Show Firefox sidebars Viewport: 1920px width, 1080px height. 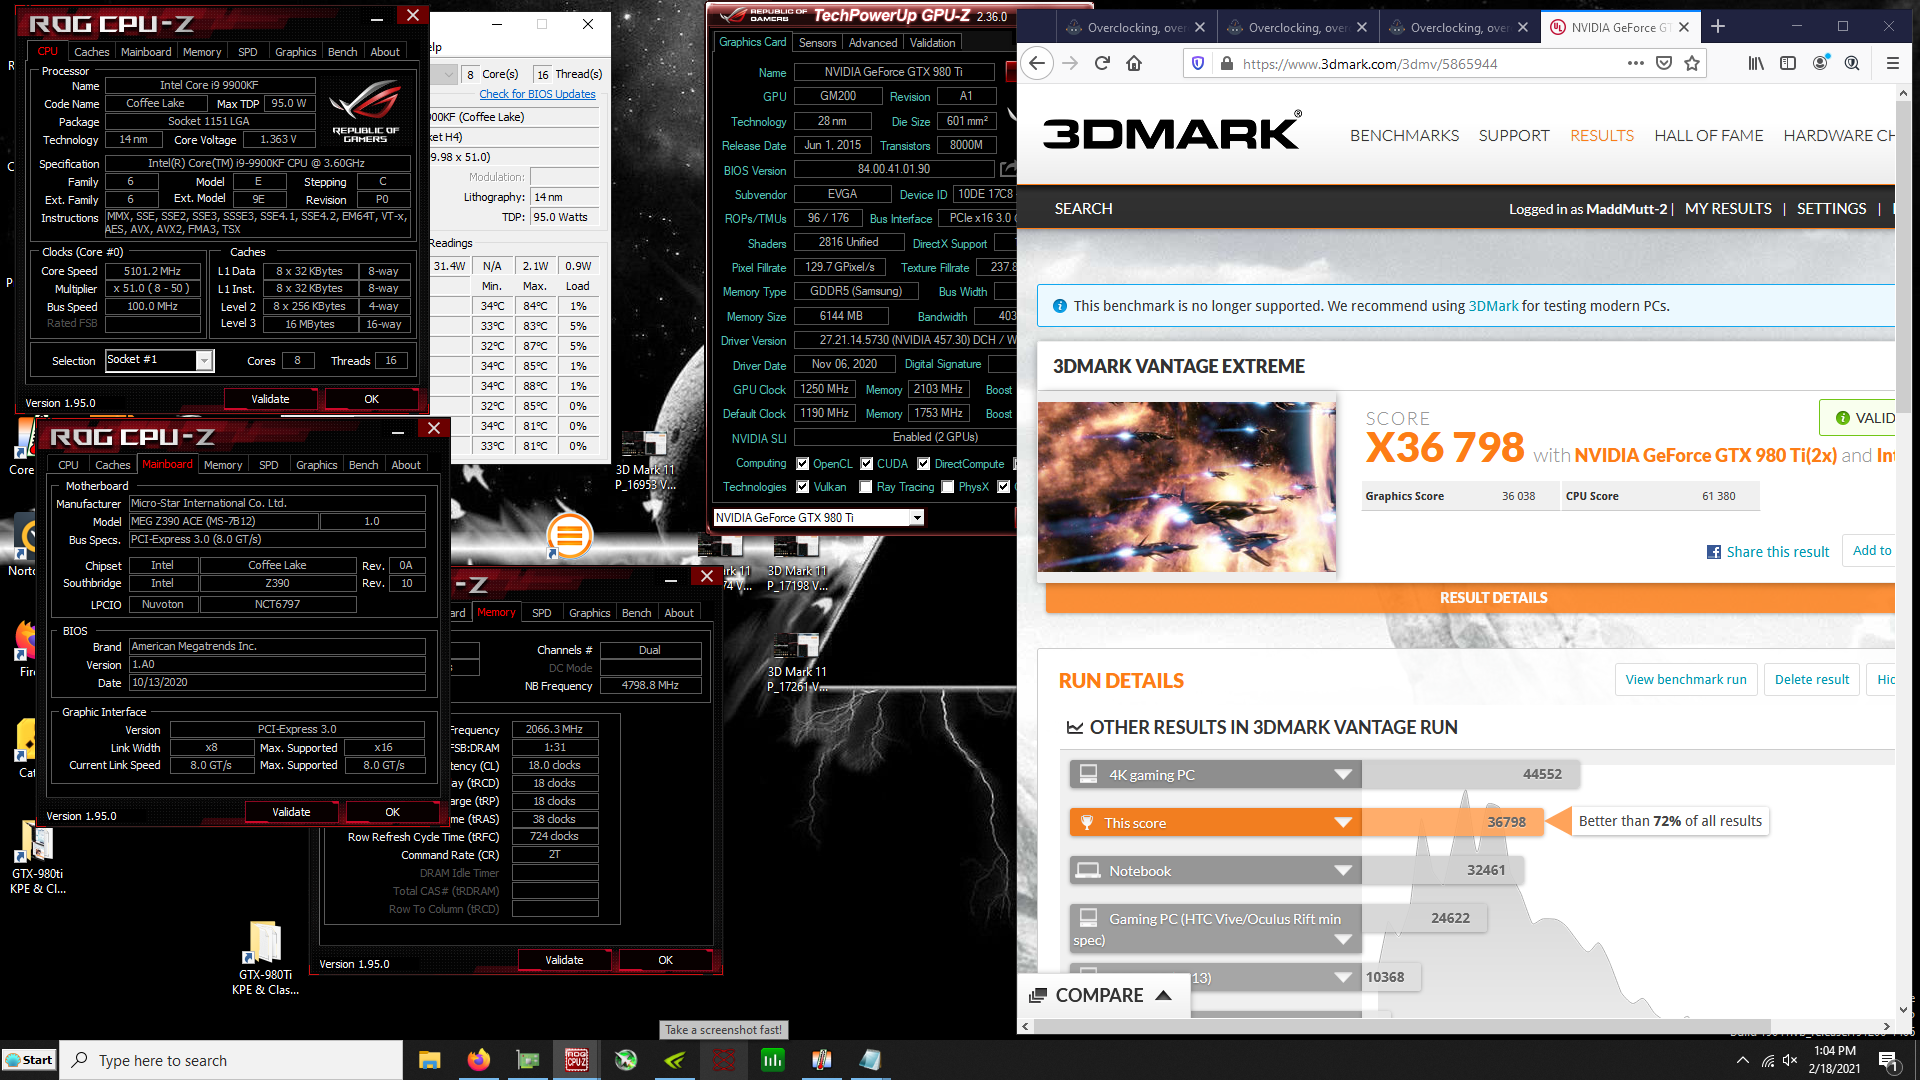1788,63
